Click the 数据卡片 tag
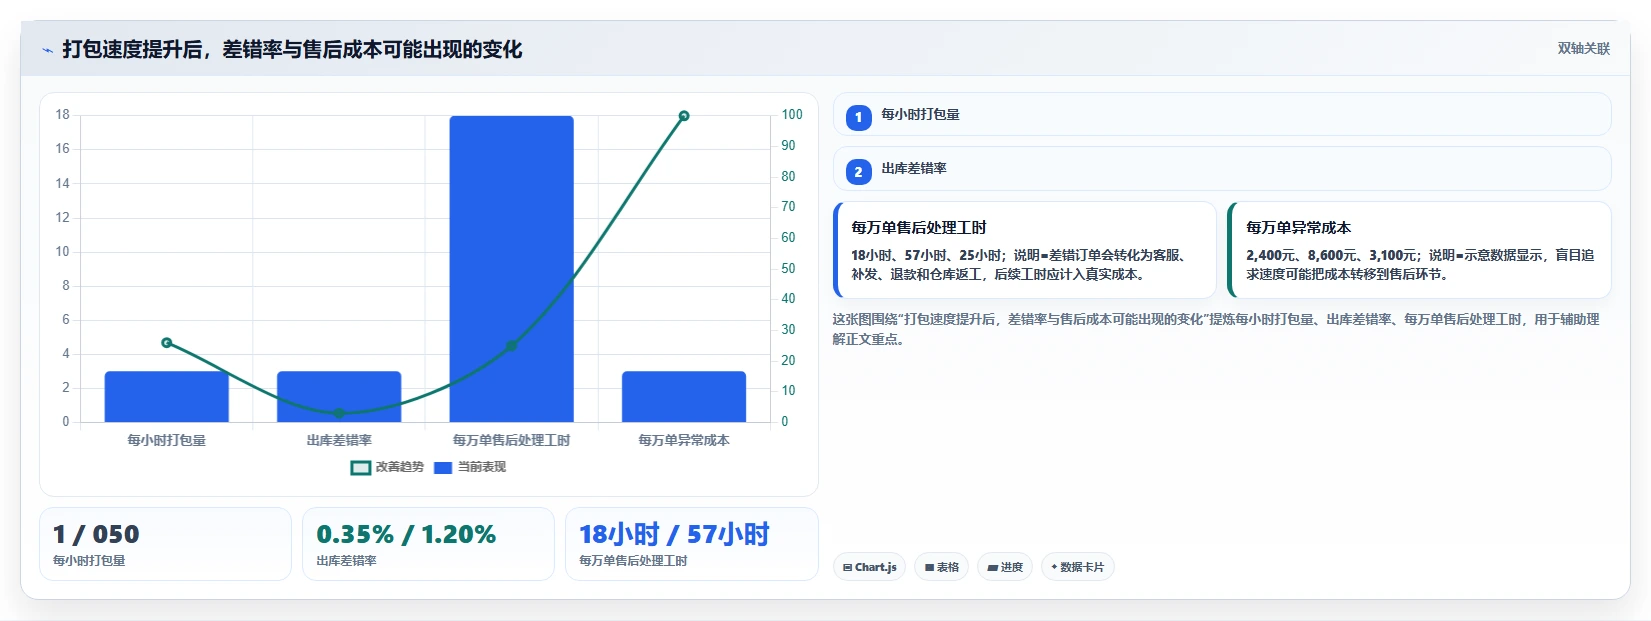Image resolution: width=1651 pixels, height=621 pixels. [1078, 567]
